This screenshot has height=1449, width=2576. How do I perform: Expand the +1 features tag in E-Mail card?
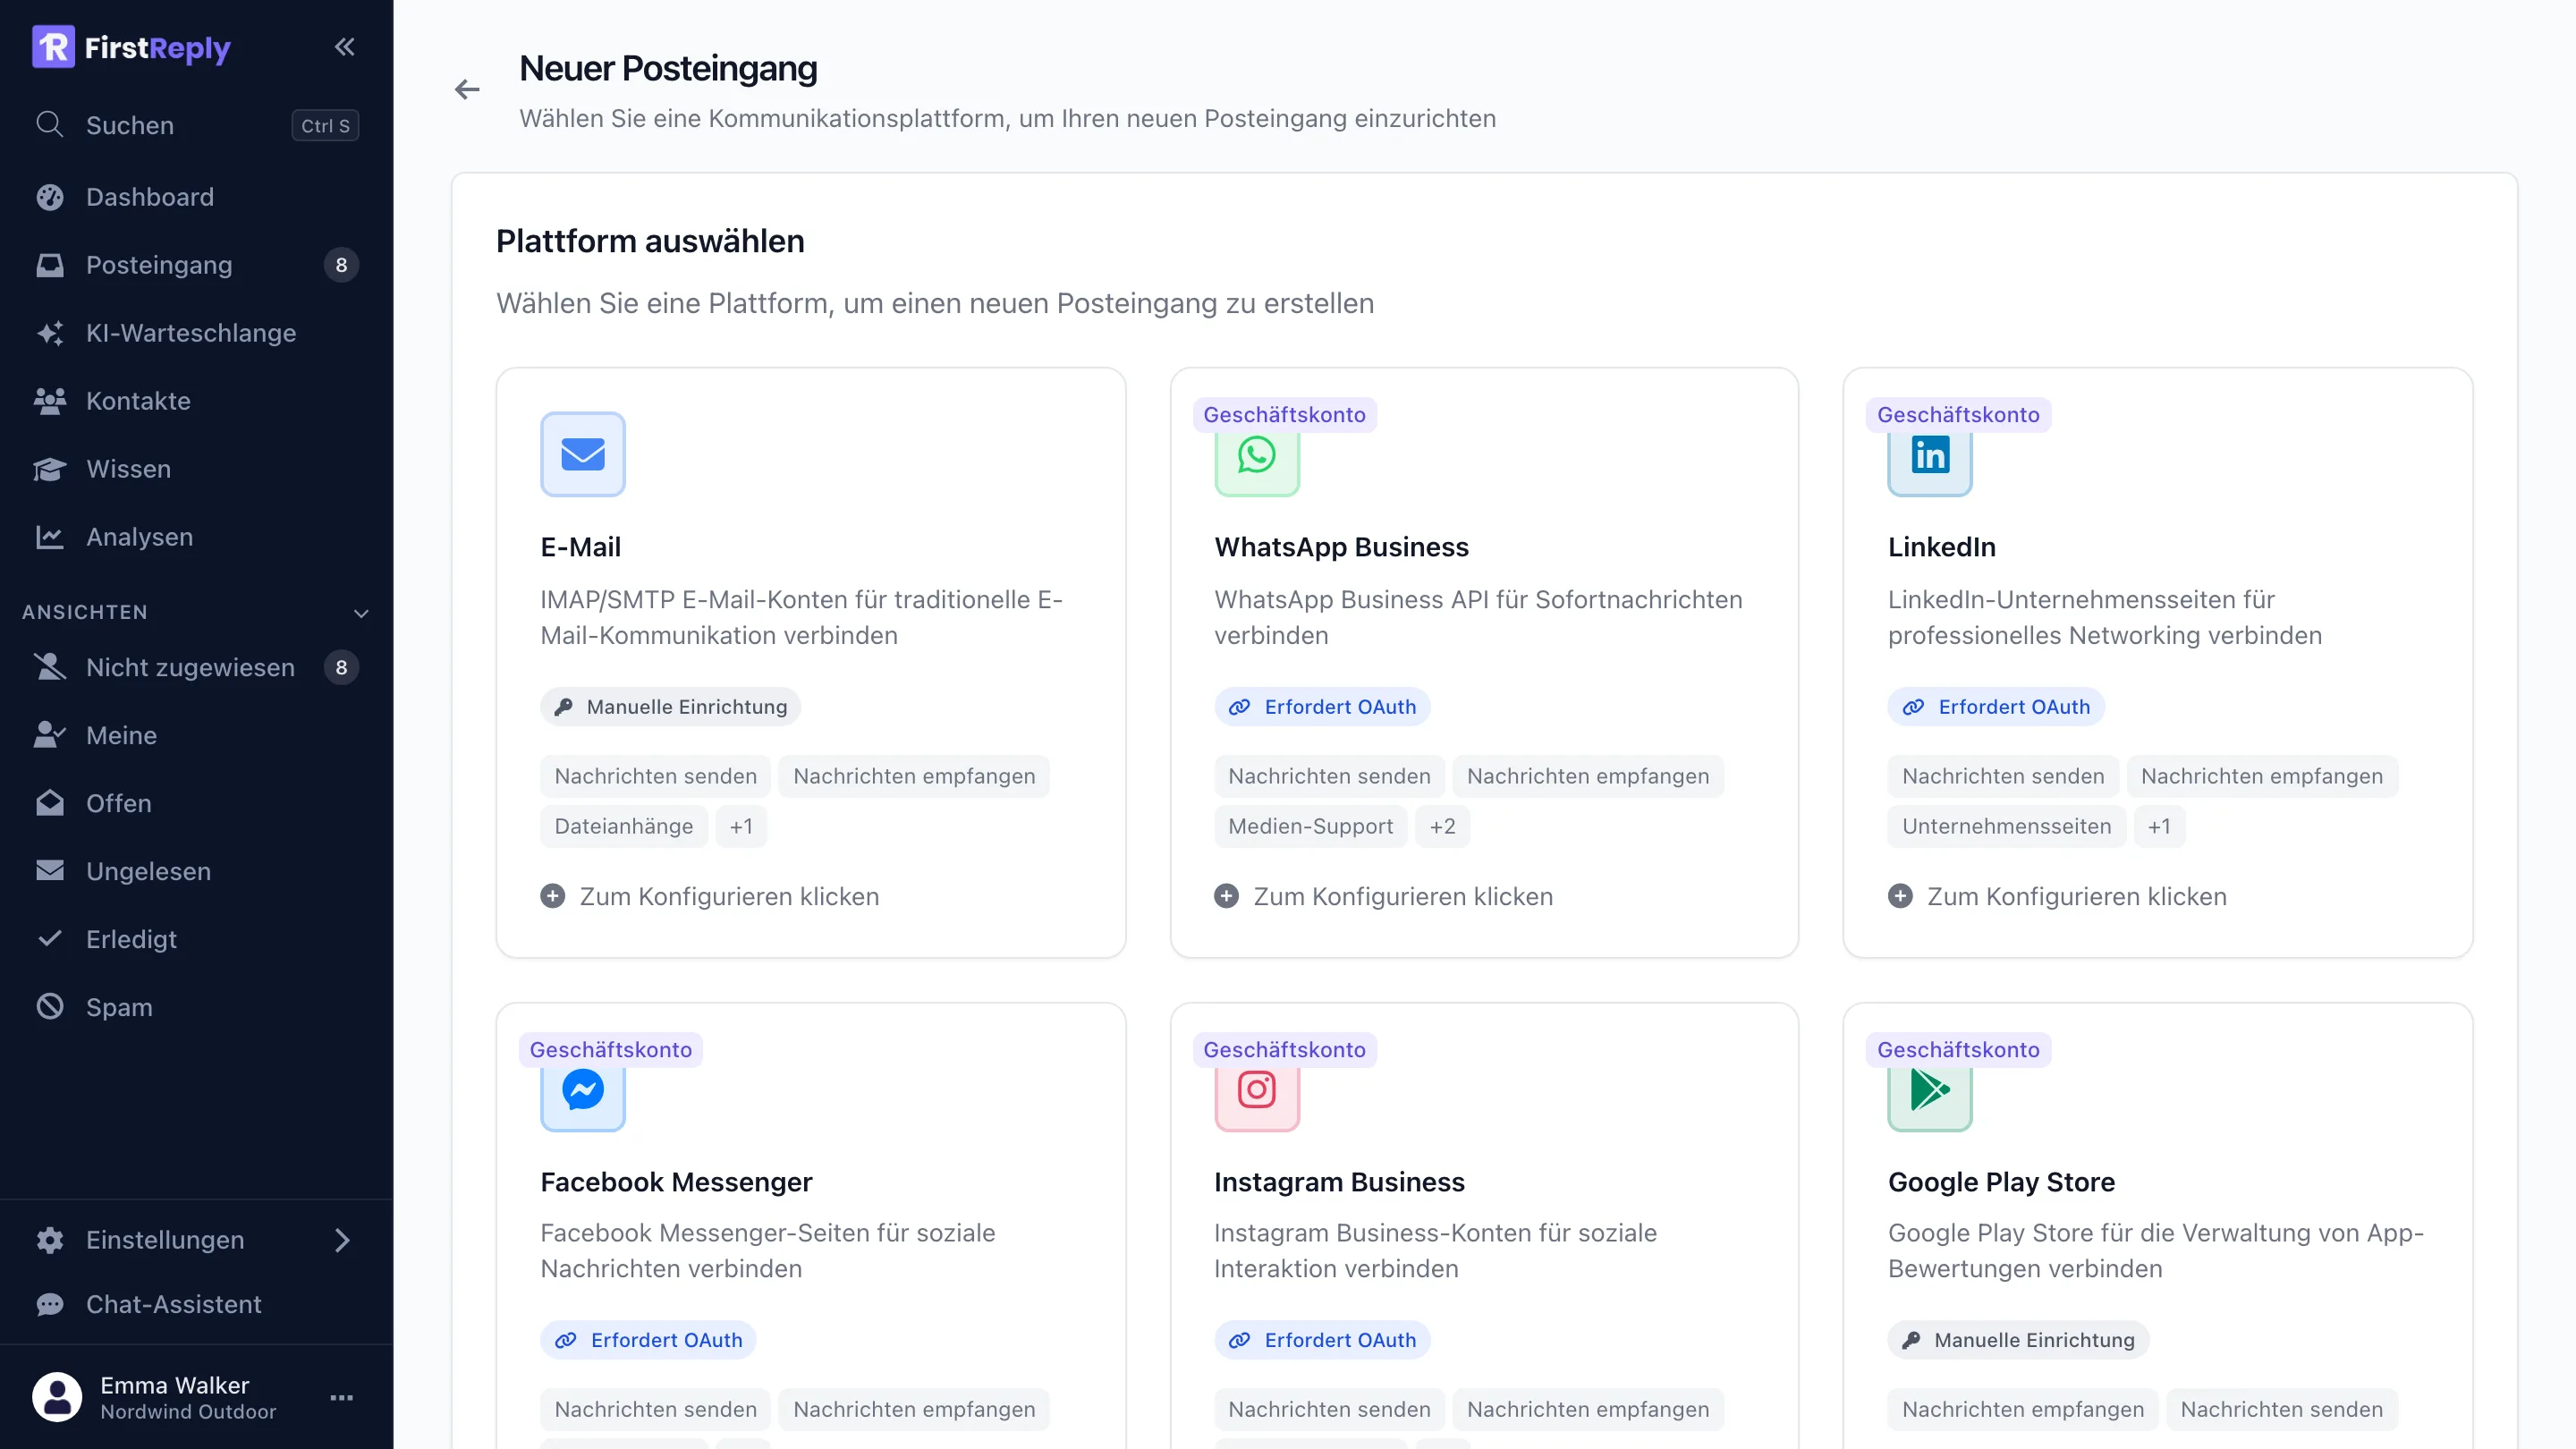741,827
